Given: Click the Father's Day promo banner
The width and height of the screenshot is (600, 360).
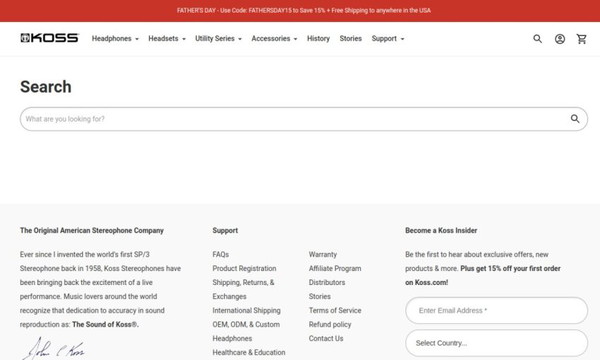Looking at the screenshot, I should click(303, 11).
